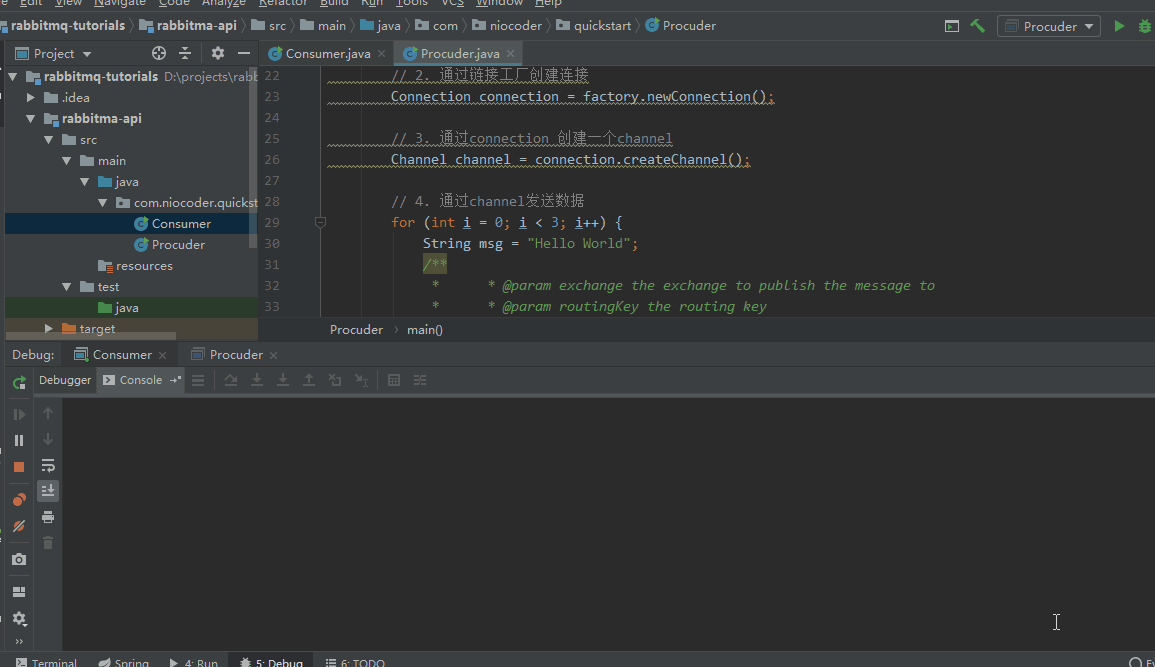Click the locate target icon in Project panel
1155x667 pixels.
pyautogui.click(x=159, y=53)
